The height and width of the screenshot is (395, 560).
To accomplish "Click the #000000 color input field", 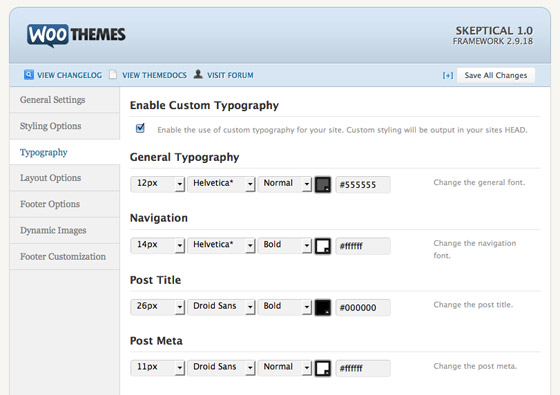I will [x=363, y=308].
